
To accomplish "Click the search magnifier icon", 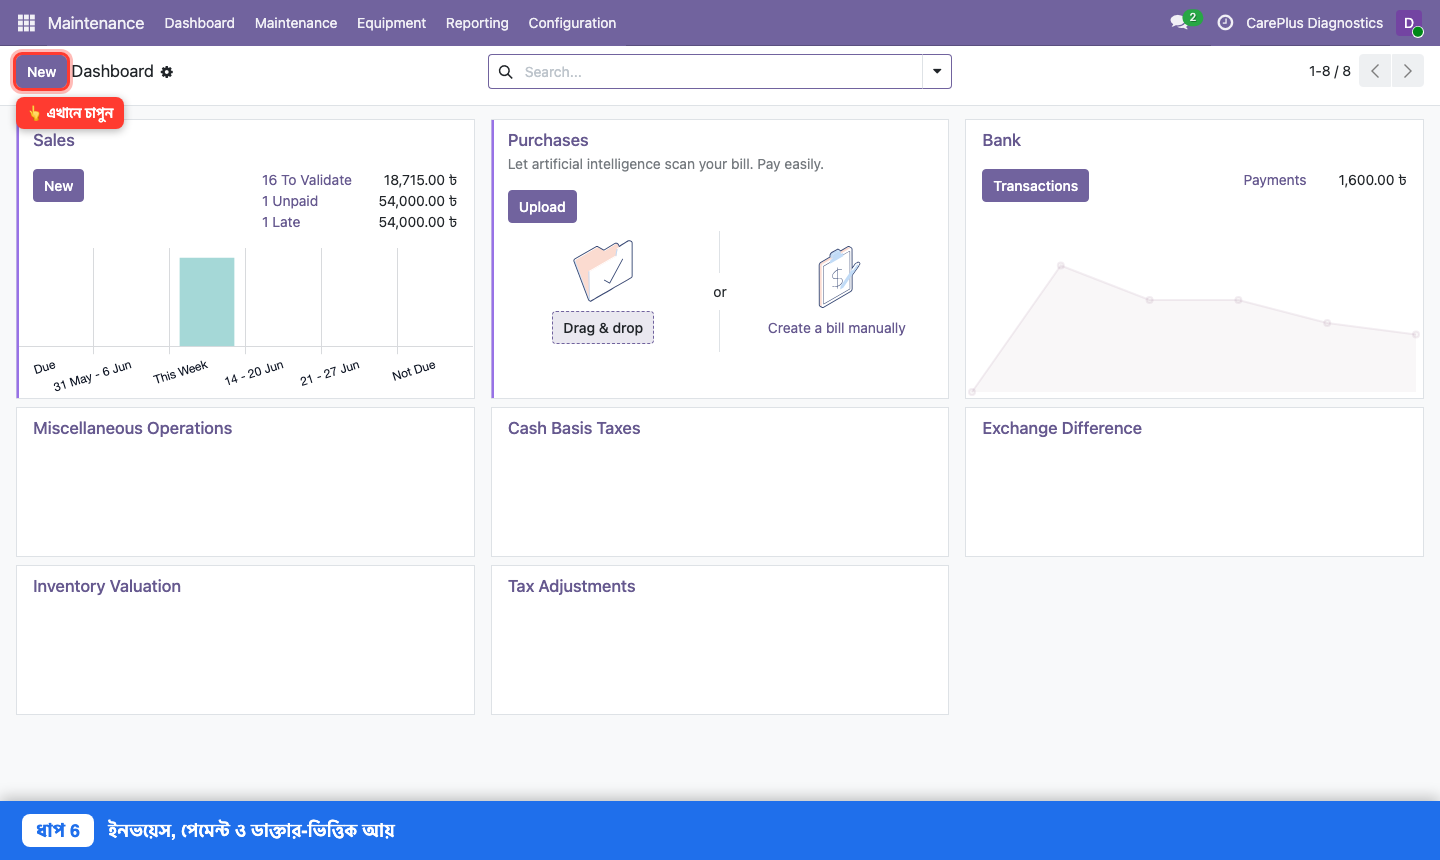I will [x=506, y=72].
